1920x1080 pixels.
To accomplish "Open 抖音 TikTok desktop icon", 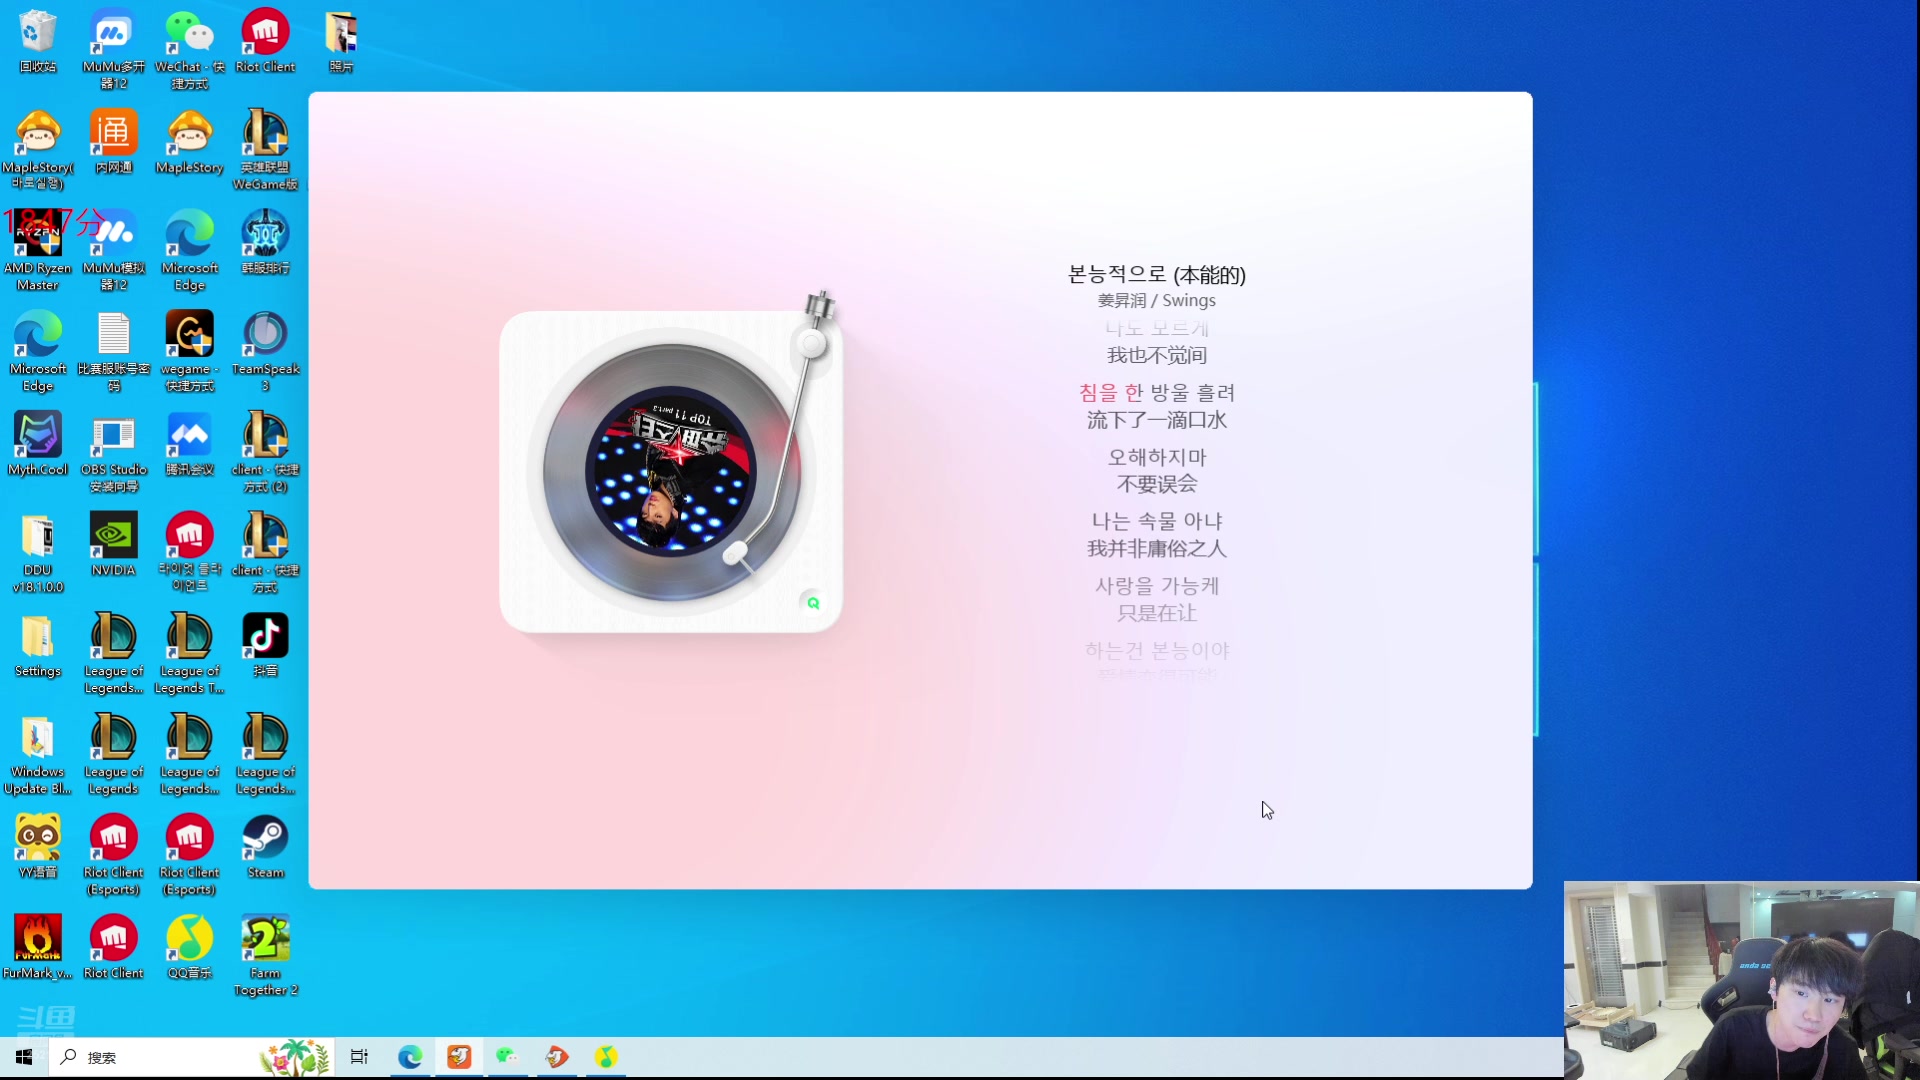I will 265,646.
